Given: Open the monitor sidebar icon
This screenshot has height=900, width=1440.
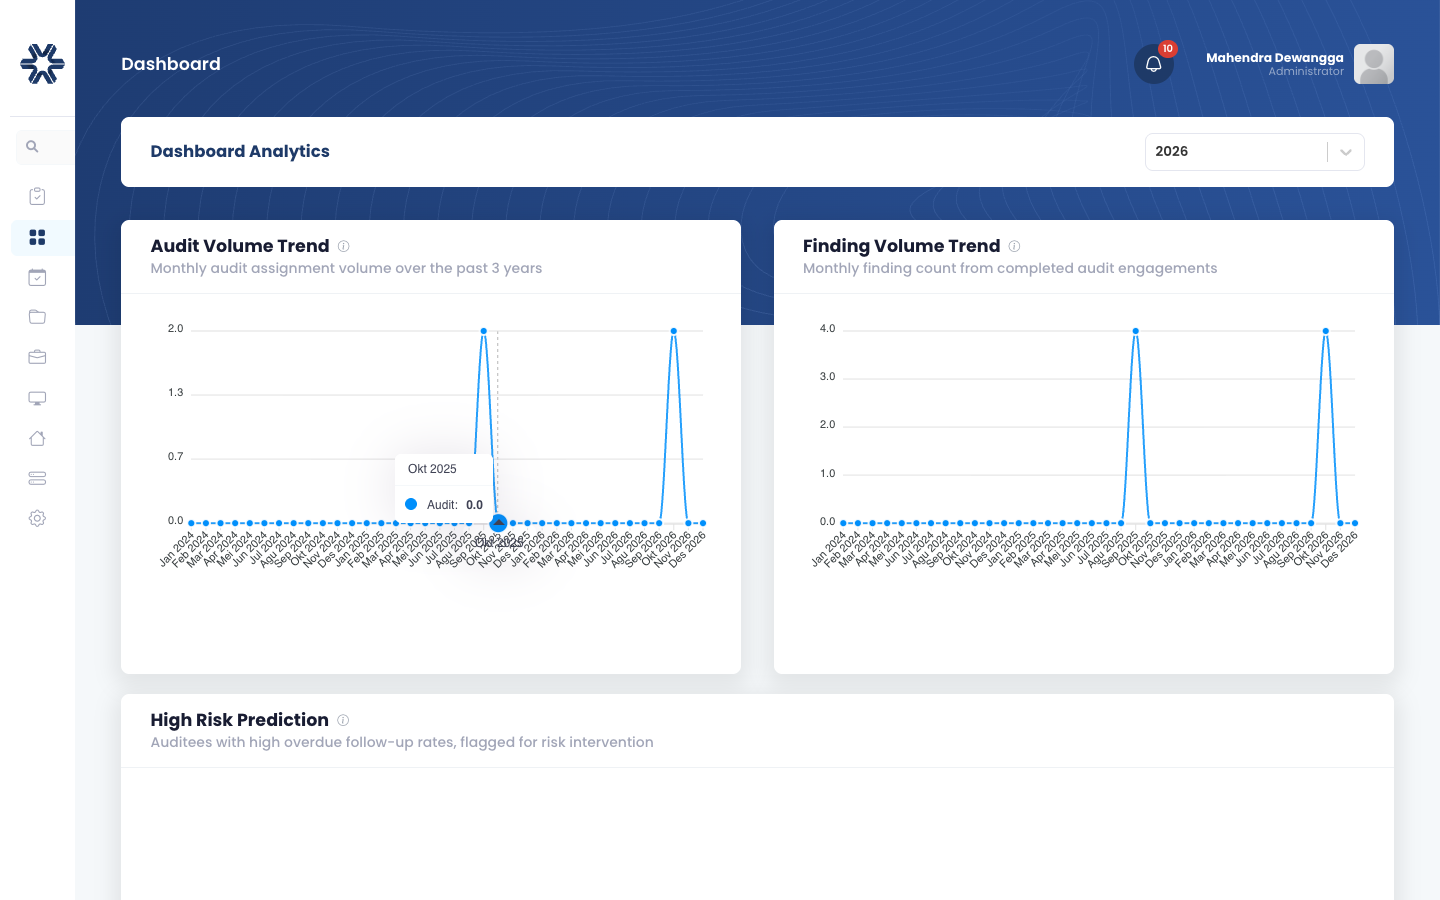Looking at the screenshot, I should click(x=37, y=398).
